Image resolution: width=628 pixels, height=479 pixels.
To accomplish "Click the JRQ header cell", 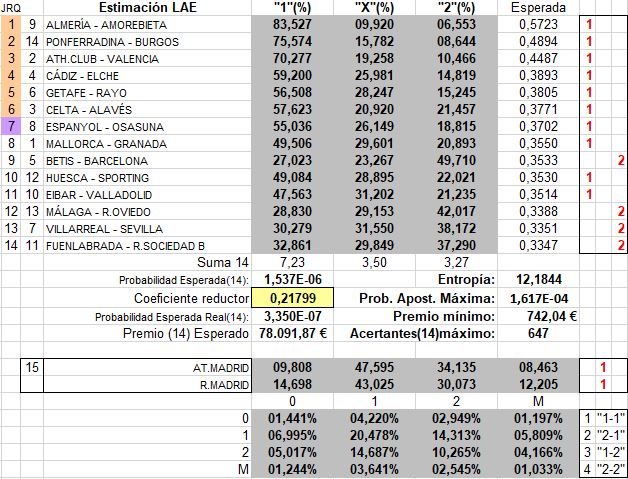I will (11, 8).
